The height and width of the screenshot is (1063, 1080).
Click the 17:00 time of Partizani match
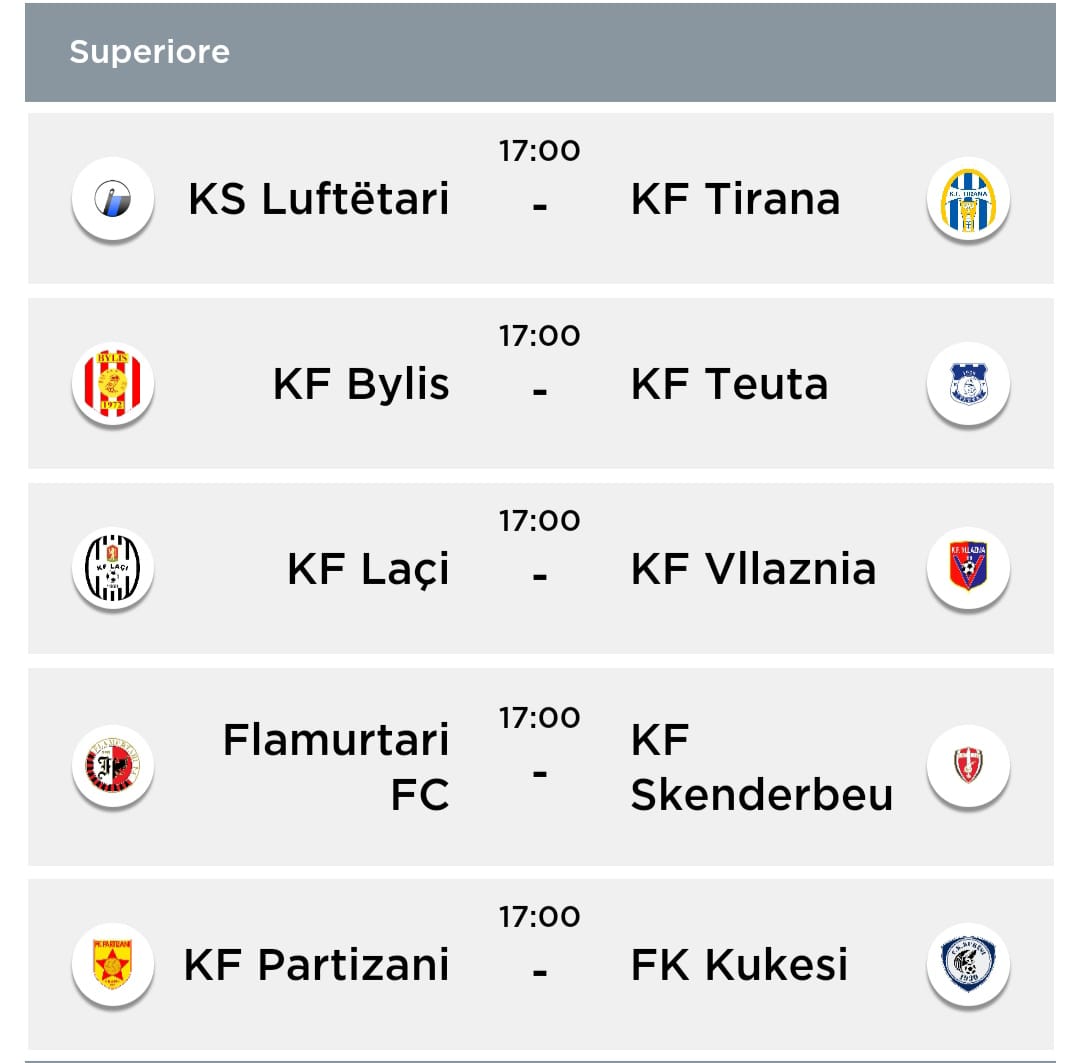click(x=540, y=917)
